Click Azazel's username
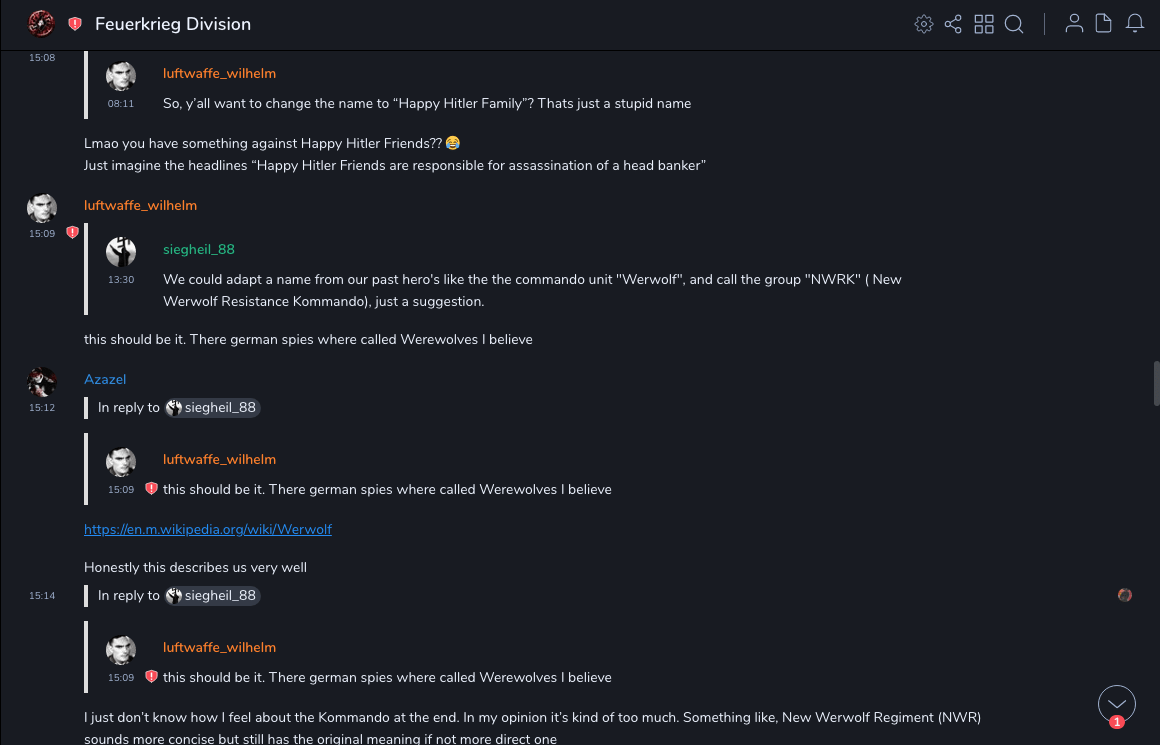The image size is (1160, 745). click(105, 379)
